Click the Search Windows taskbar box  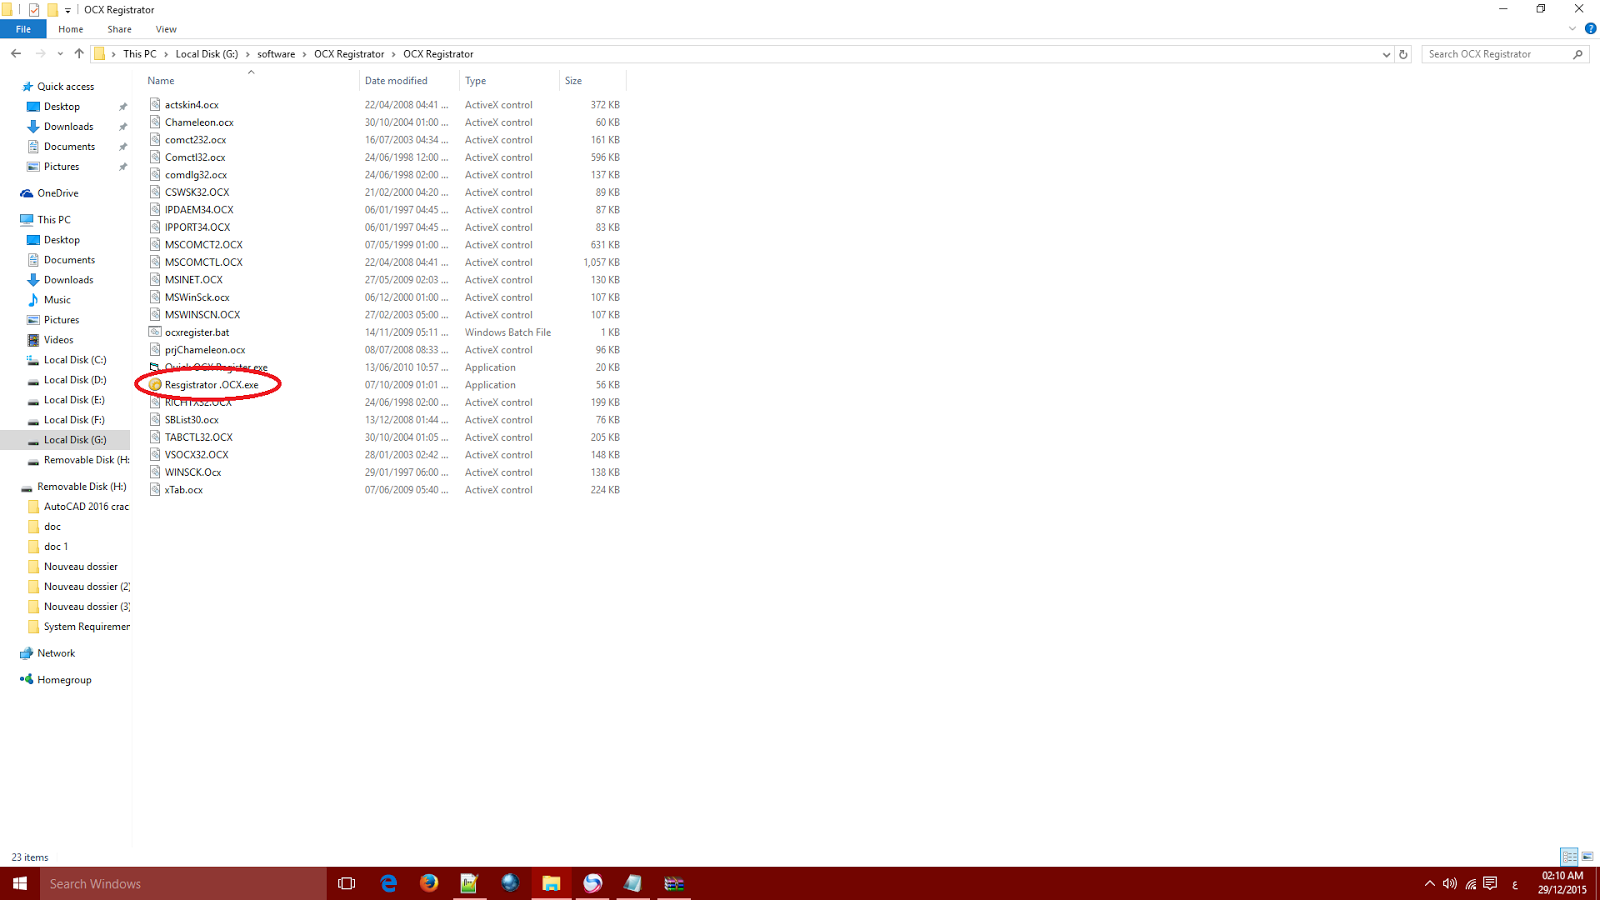tap(183, 884)
